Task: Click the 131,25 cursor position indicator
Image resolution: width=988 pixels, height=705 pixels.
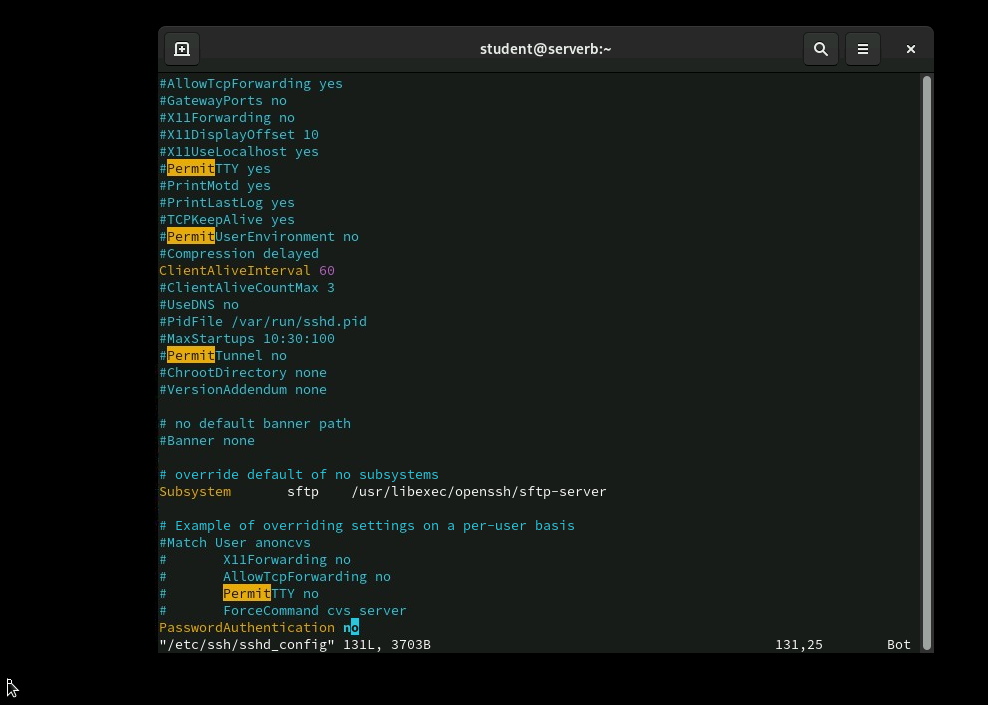Action: [798, 644]
